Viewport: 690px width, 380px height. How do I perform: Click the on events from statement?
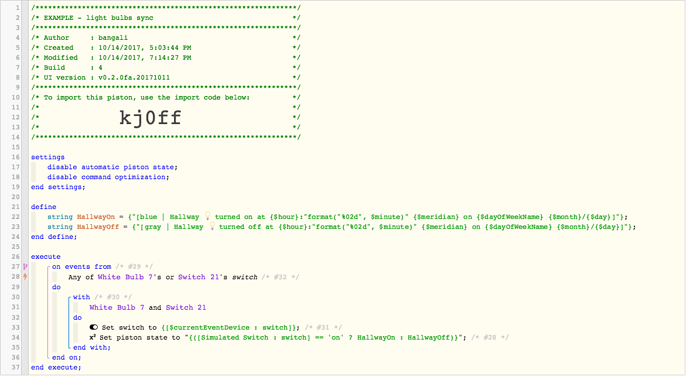tap(81, 267)
